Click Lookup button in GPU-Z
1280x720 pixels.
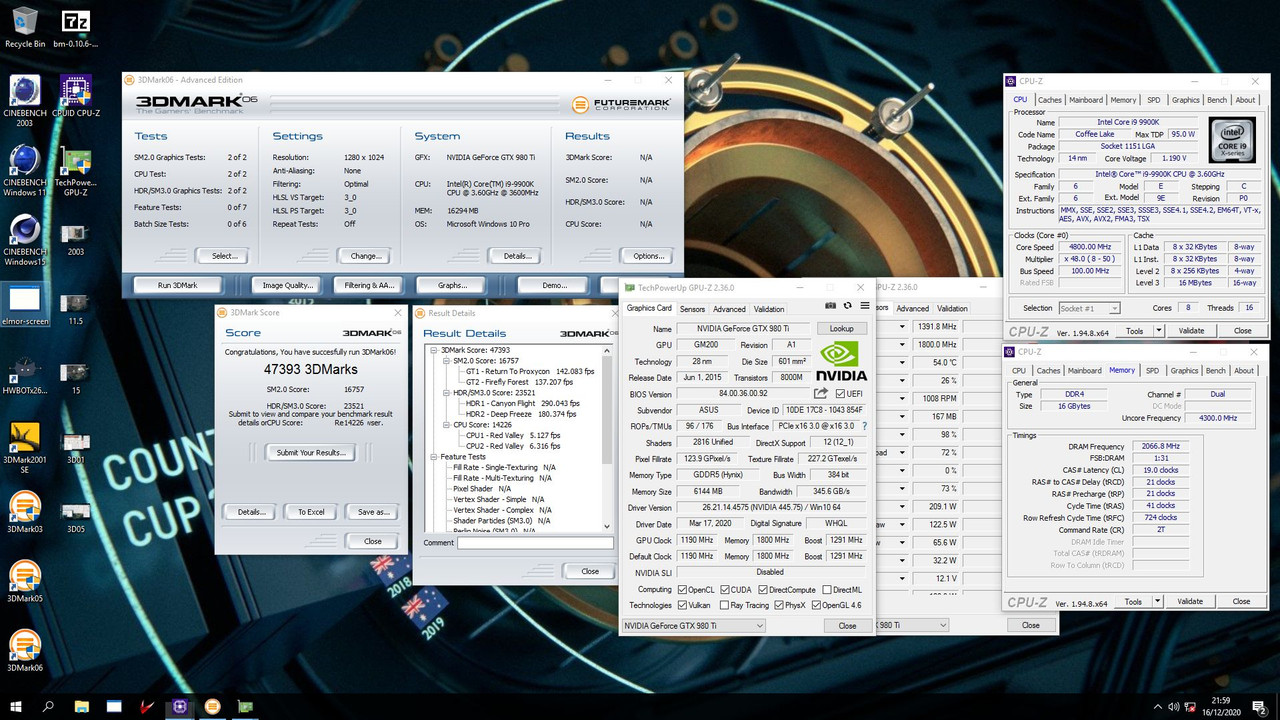click(x=842, y=328)
